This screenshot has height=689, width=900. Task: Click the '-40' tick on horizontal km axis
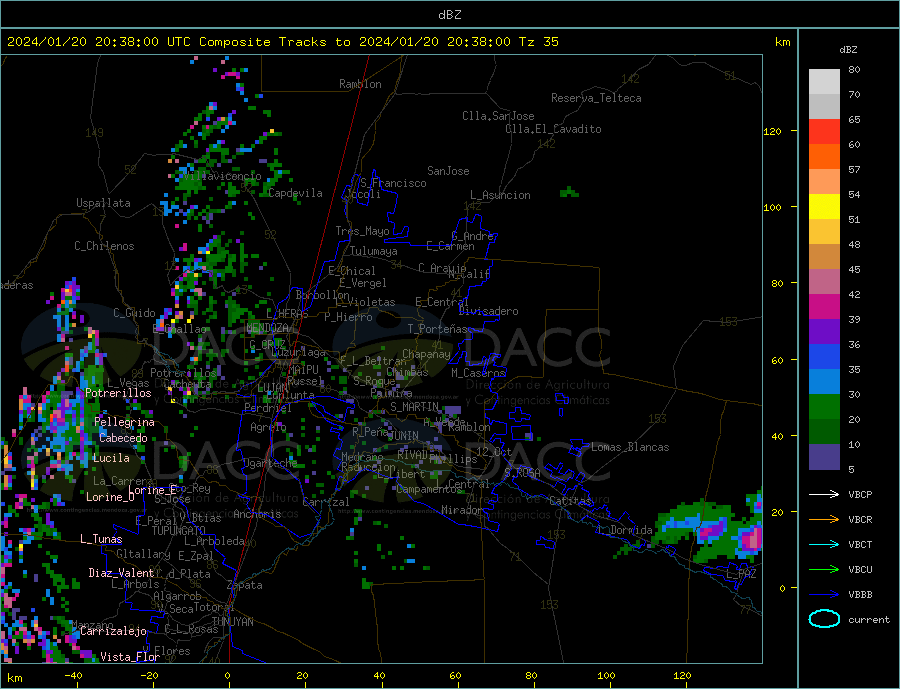tap(73, 676)
